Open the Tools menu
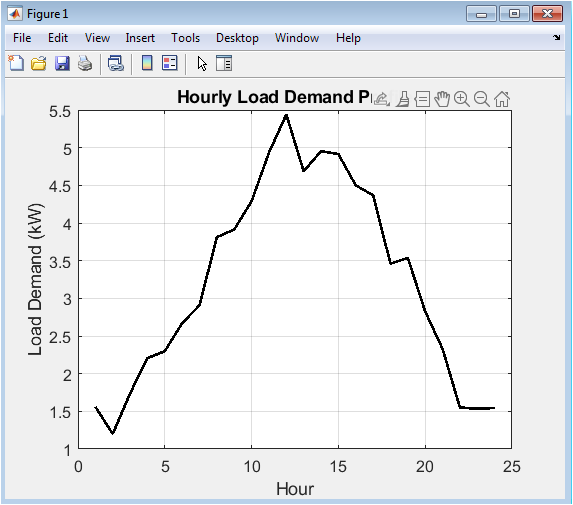Viewport: 573px width, 505px height. click(186, 38)
